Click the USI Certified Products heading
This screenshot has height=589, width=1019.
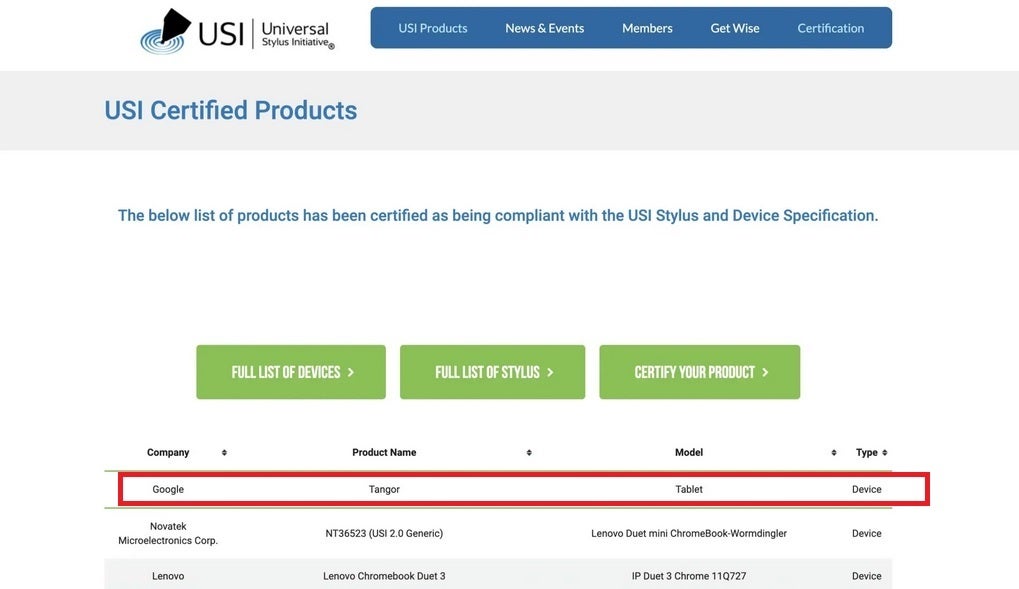(231, 111)
